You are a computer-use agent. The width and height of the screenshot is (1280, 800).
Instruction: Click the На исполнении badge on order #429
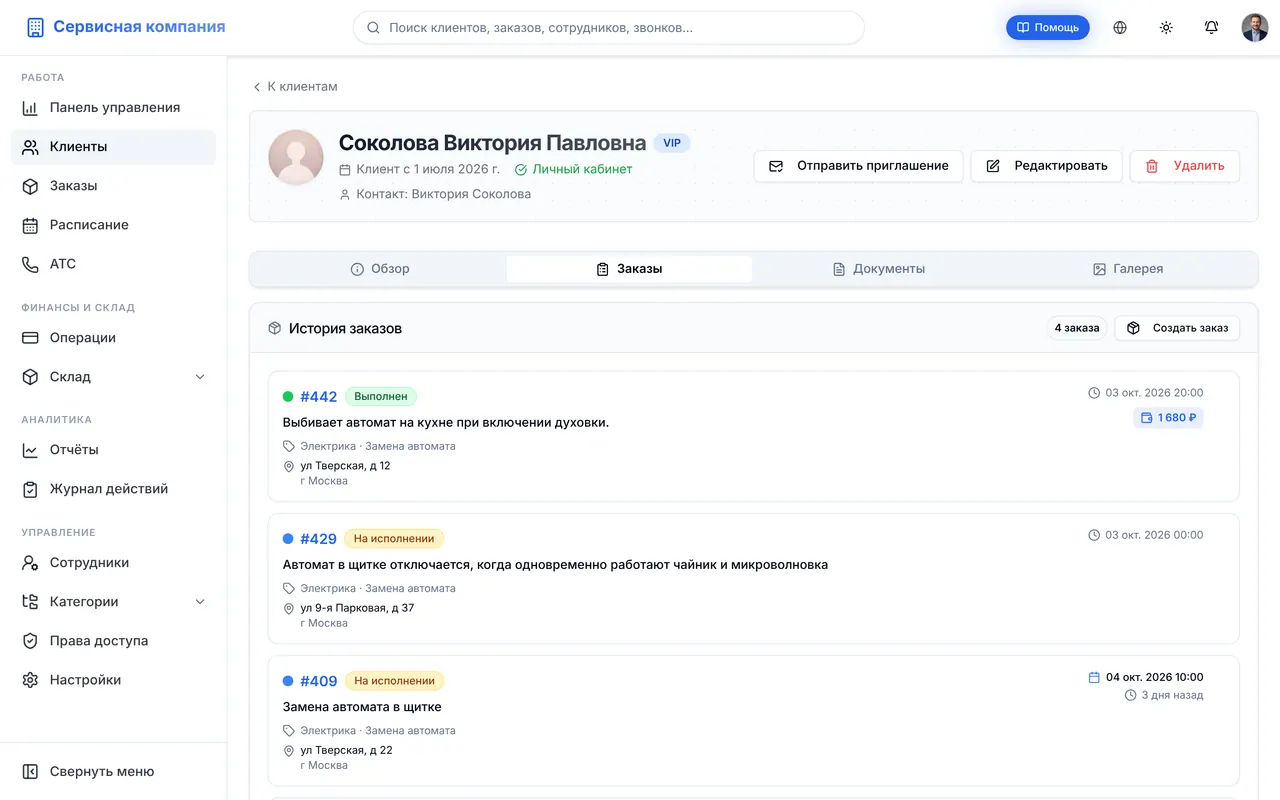pyautogui.click(x=394, y=539)
